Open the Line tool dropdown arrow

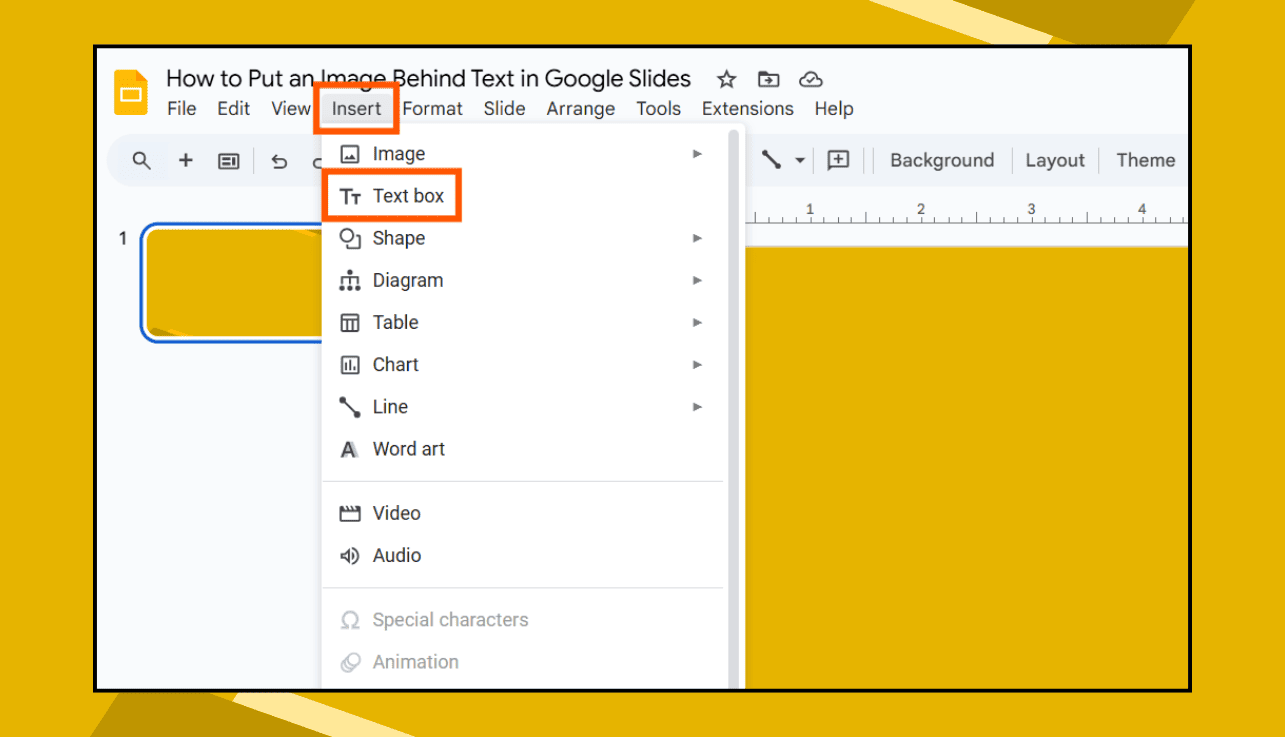(x=799, y=160)
